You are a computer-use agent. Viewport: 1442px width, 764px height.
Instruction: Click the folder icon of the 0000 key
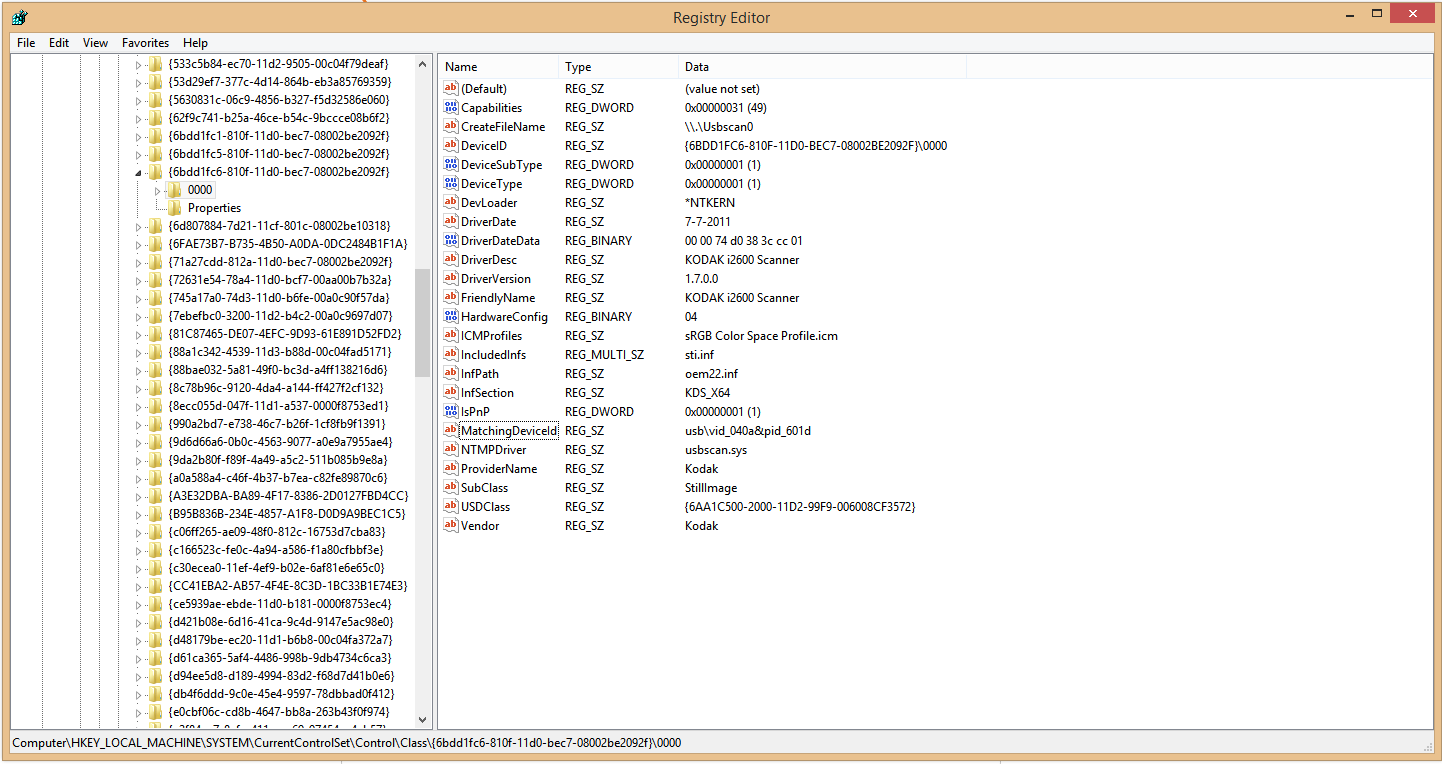(174, 190)
